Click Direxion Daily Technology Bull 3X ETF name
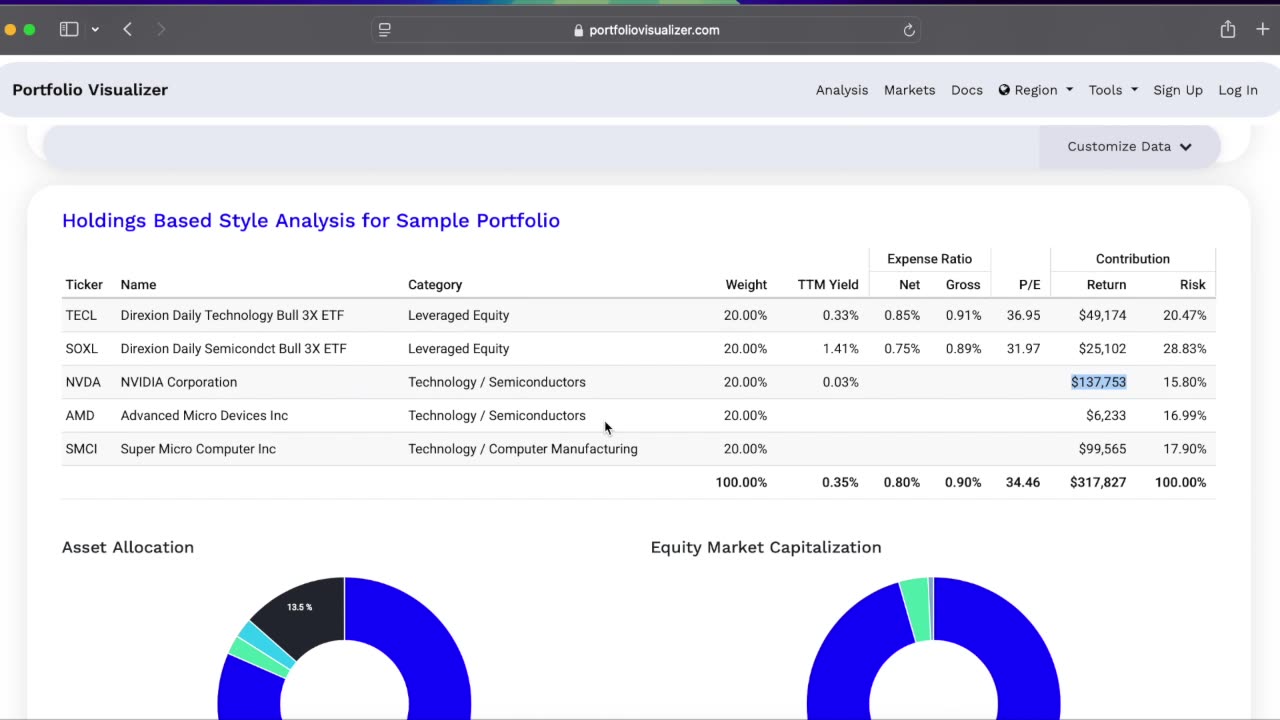The width and height of the screenshot is (1280, 720). point(232,315)
